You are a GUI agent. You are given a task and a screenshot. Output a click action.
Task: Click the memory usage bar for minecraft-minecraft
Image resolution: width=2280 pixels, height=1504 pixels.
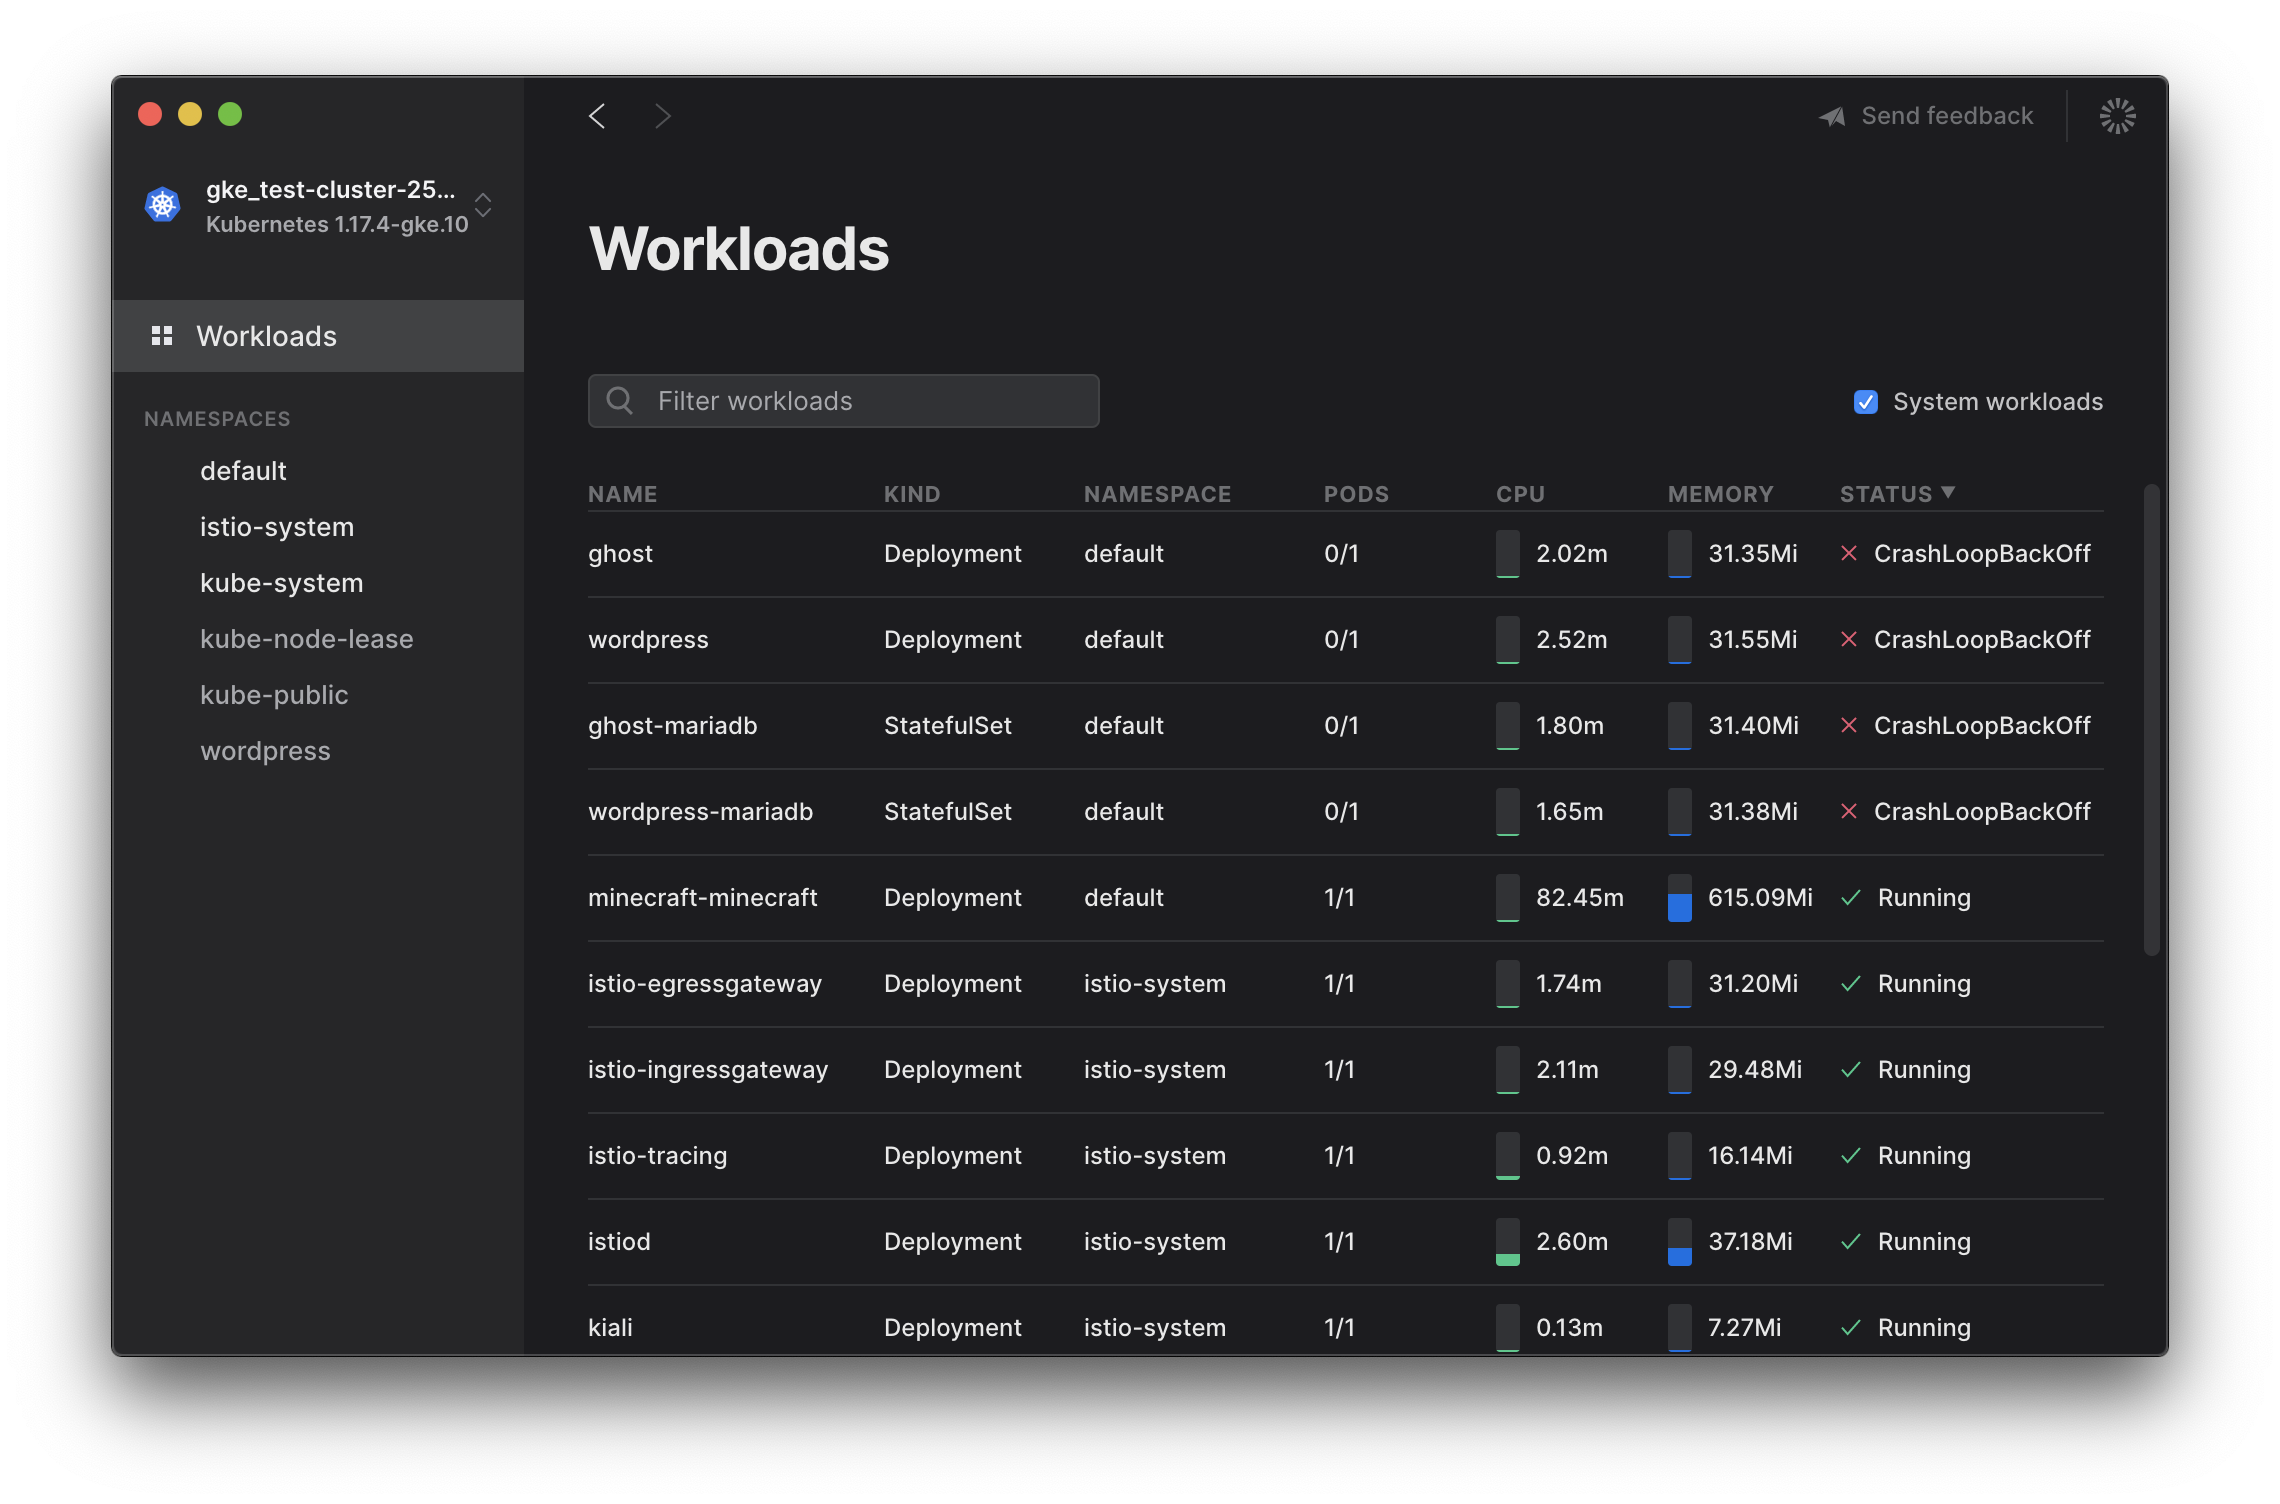tap(1680, 898)
